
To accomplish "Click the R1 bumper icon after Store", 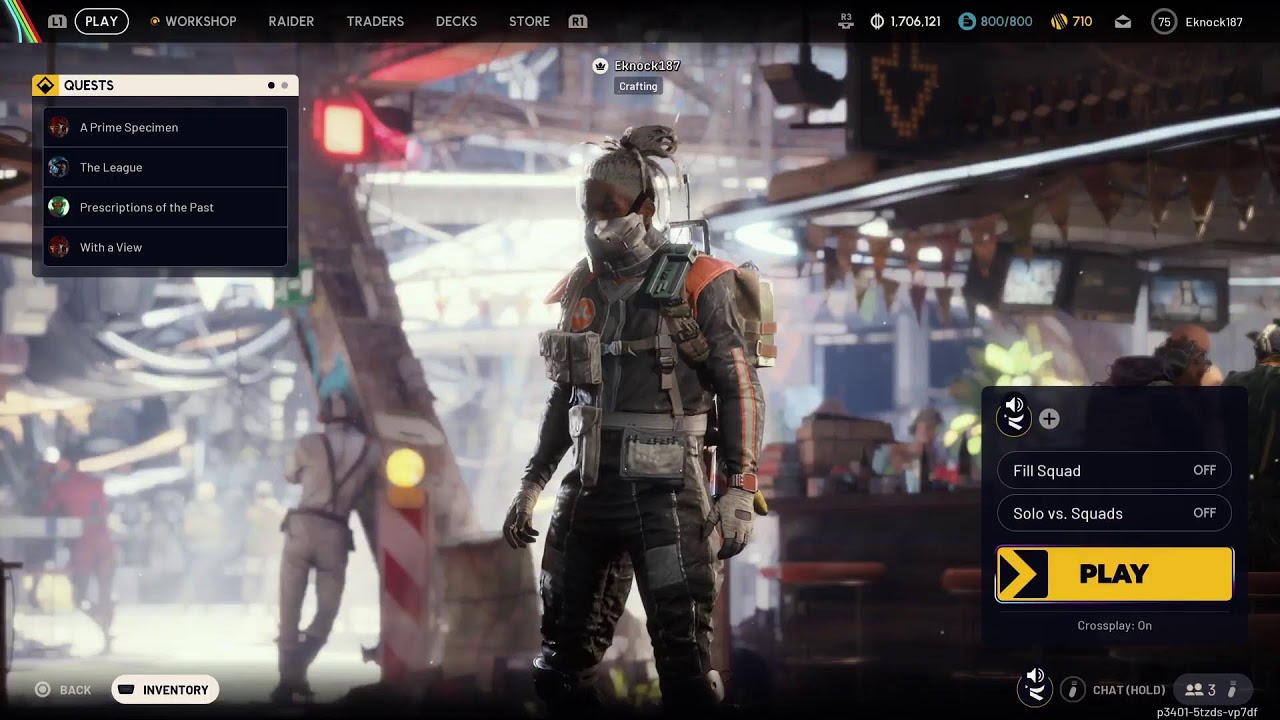I will click(577, 21).
